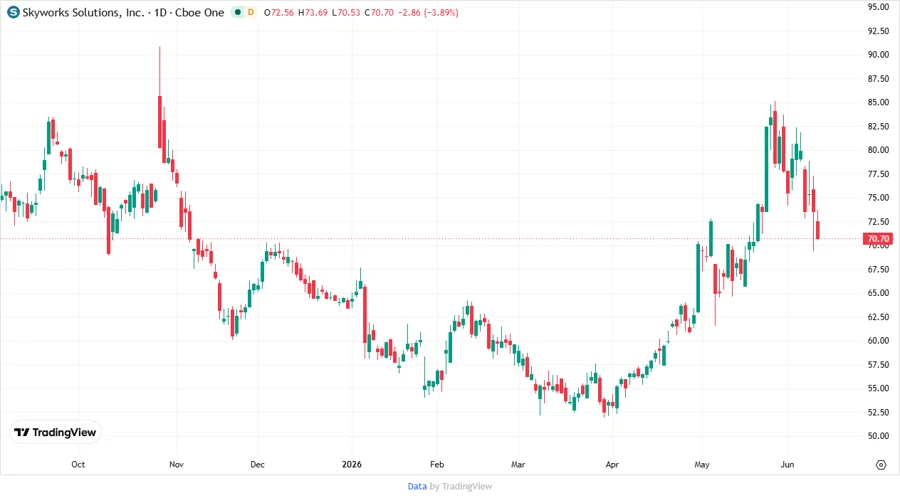Click the 62.50 price axis label
Viewport: 900px width, 498px height.
[878, 317]
